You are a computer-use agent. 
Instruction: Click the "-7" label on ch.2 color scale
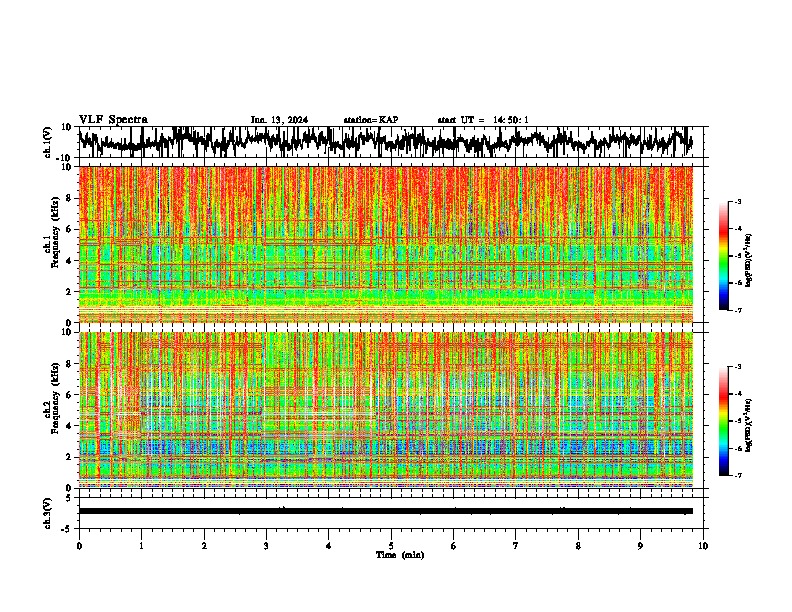click(737, 475)
